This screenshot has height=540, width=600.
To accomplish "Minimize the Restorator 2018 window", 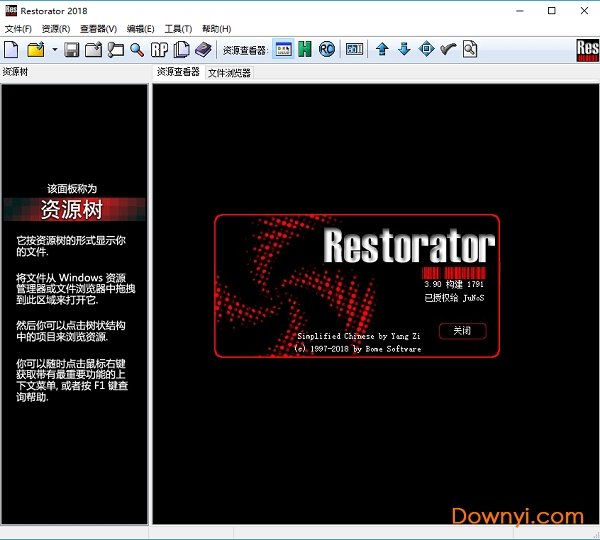I will 520,11.
